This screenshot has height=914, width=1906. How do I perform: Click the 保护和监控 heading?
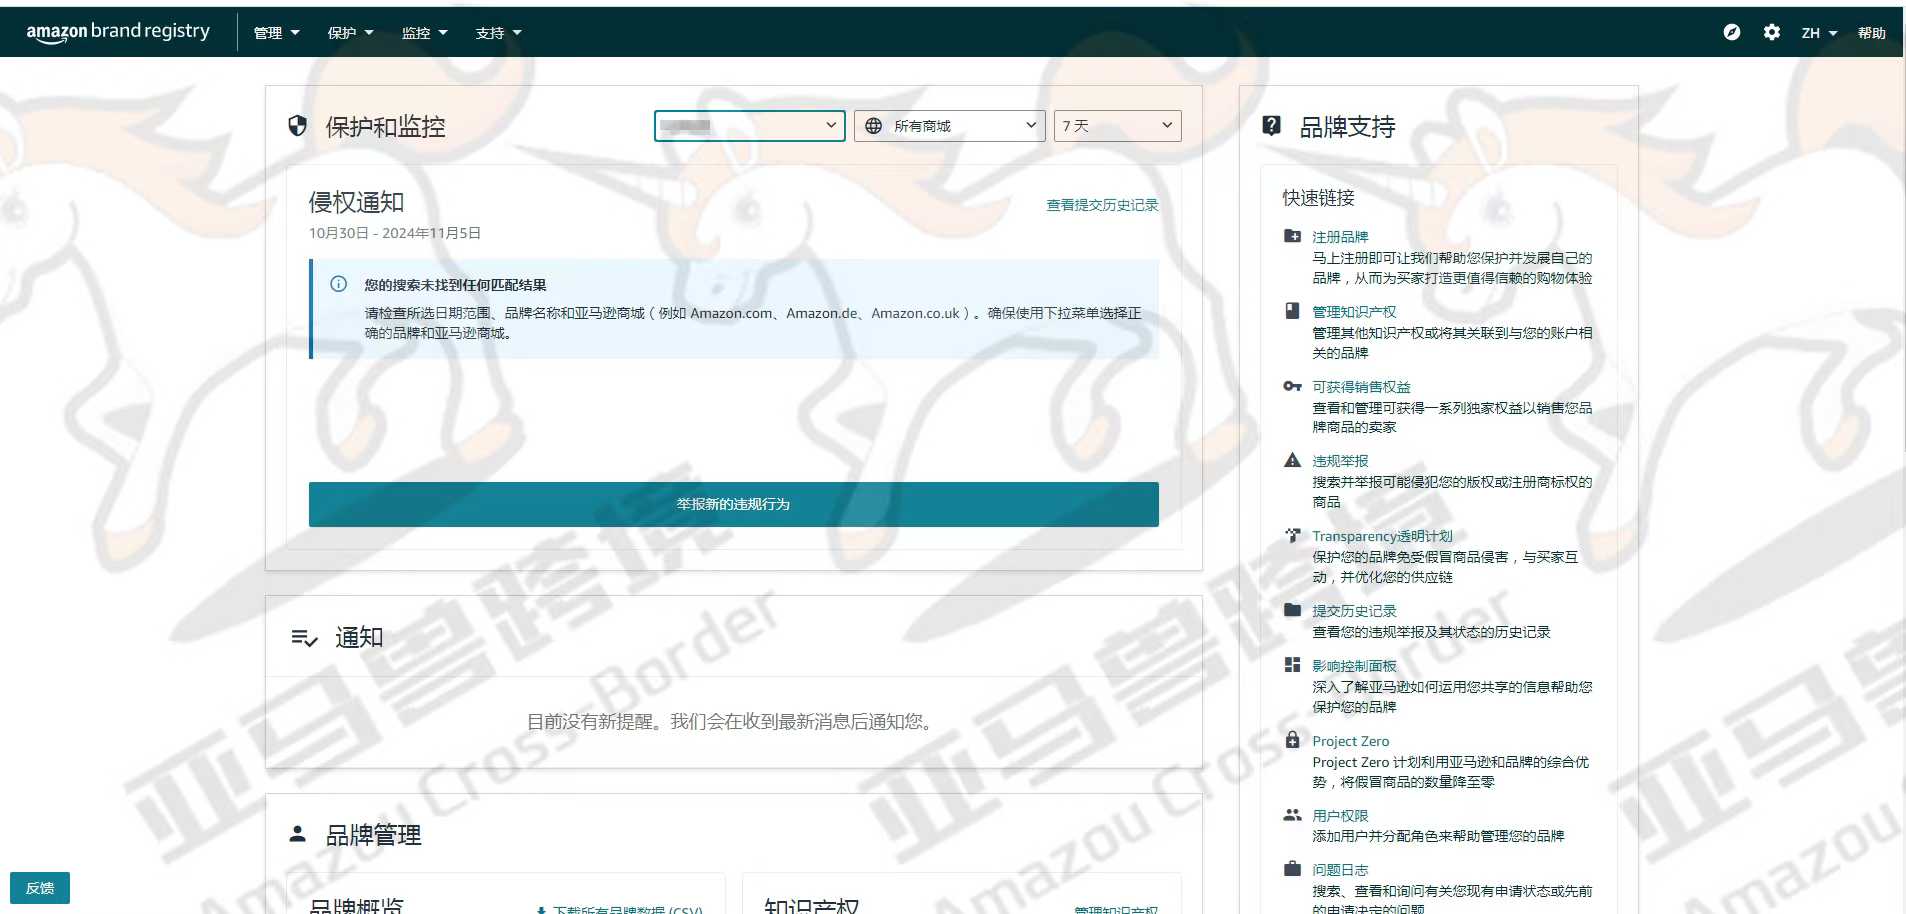pyautogui.click(x=385, y=127)
